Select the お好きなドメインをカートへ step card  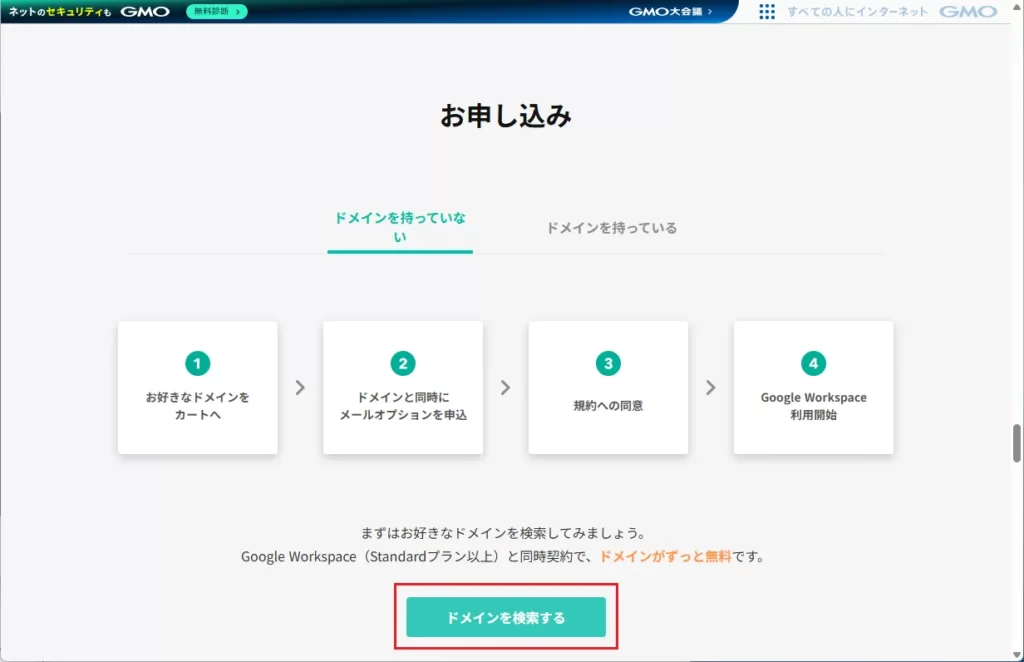click(x=197, y=388)
